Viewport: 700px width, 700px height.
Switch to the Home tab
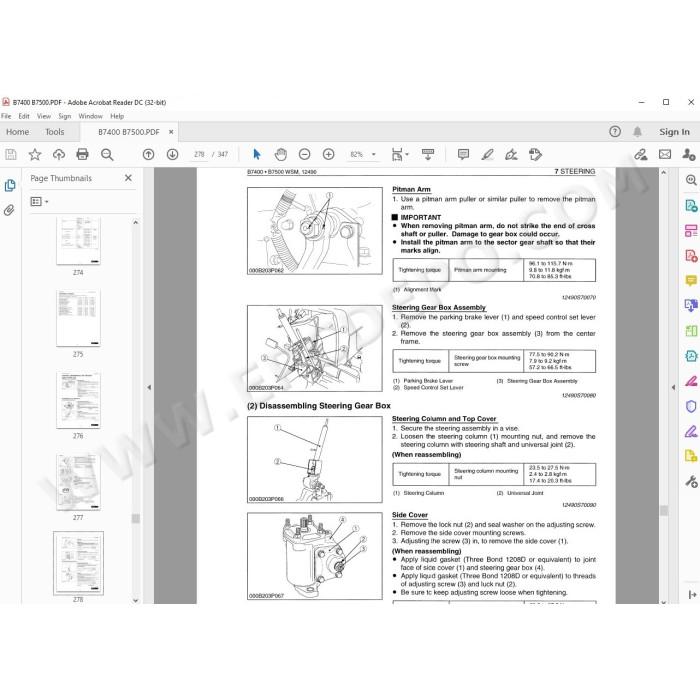click(18, 132)
